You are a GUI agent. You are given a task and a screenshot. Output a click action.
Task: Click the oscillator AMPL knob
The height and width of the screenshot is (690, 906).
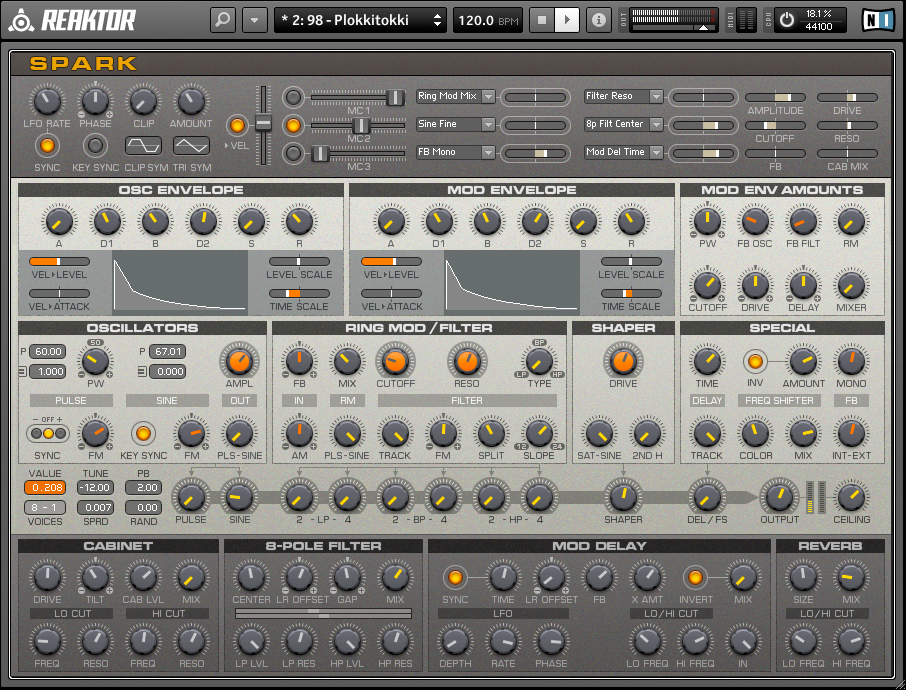[239, 362]
